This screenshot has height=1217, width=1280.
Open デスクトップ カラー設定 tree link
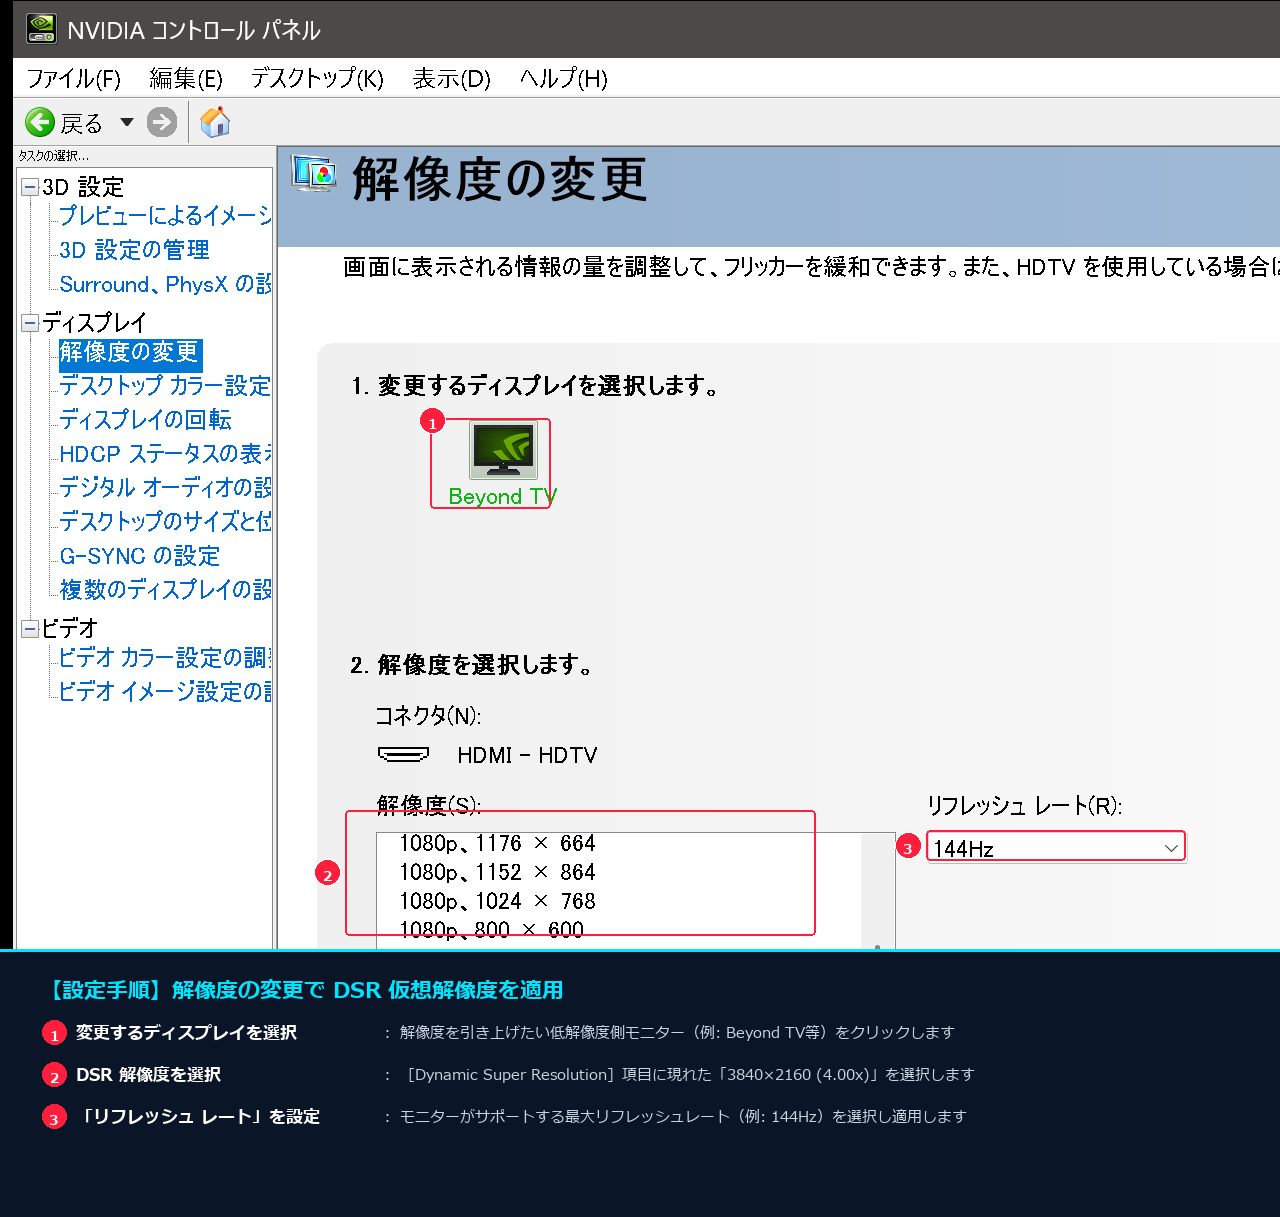pos(165,386)
